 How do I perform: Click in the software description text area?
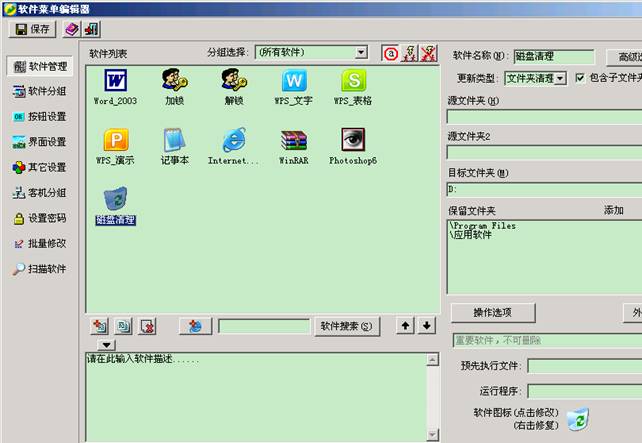point(256,396)
